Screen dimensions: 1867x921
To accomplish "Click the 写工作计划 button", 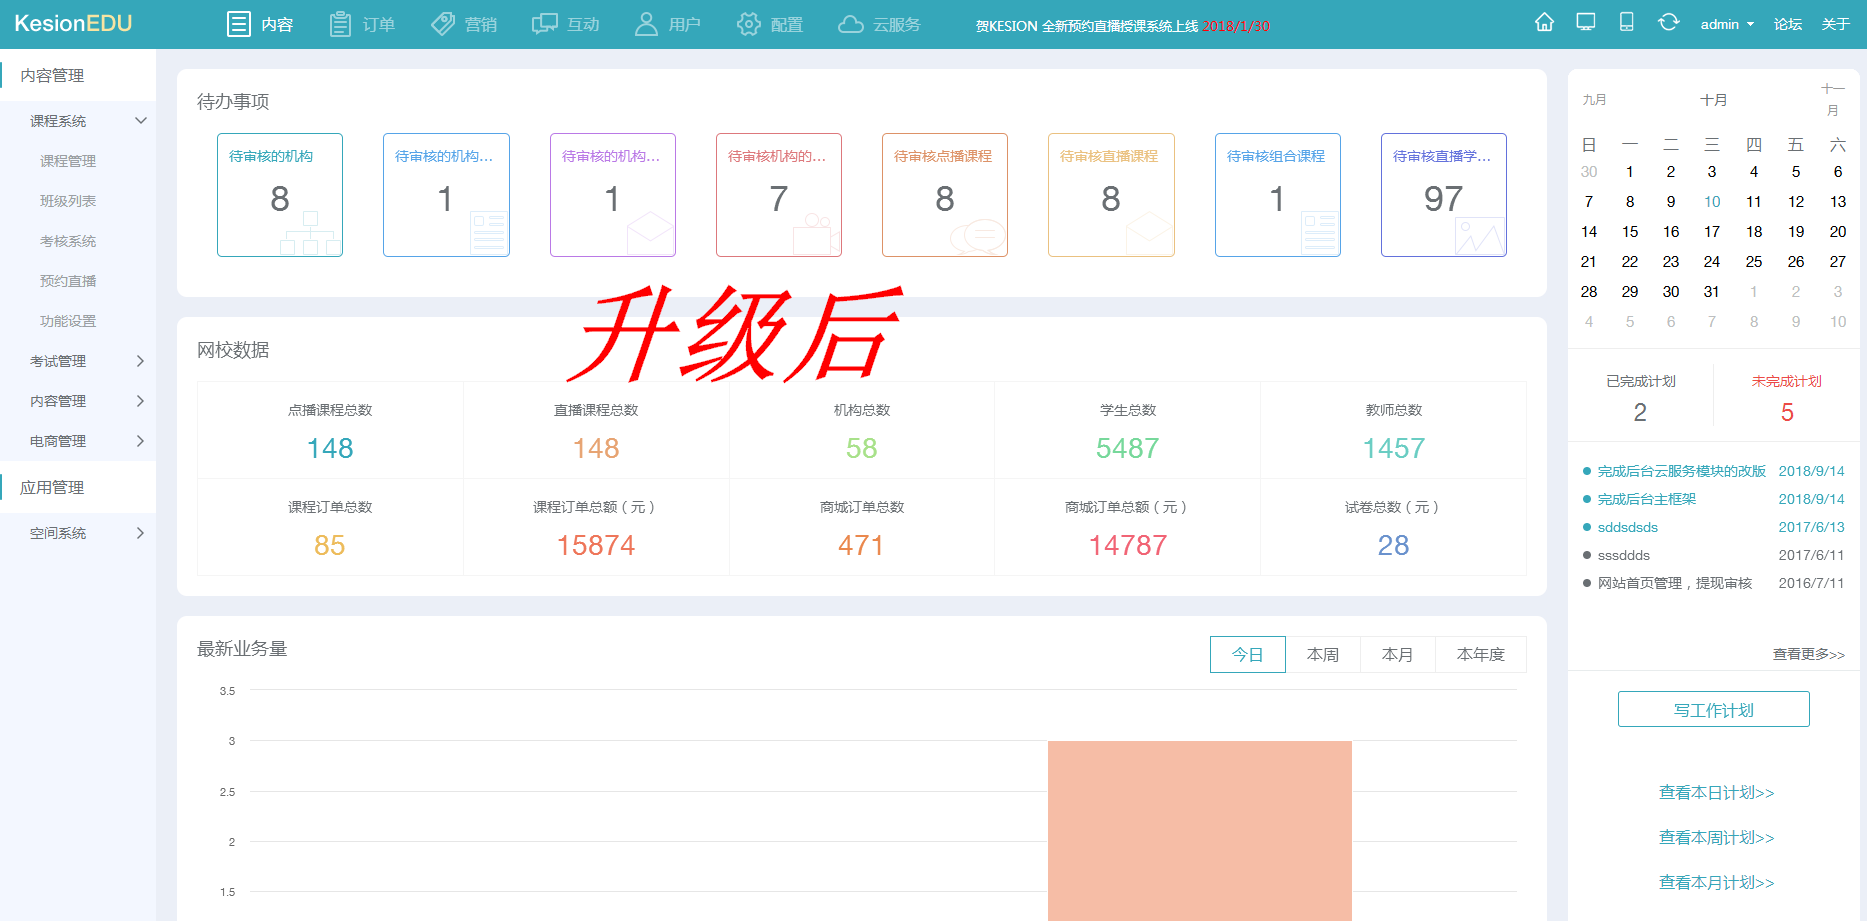I will pos(1713,708).
